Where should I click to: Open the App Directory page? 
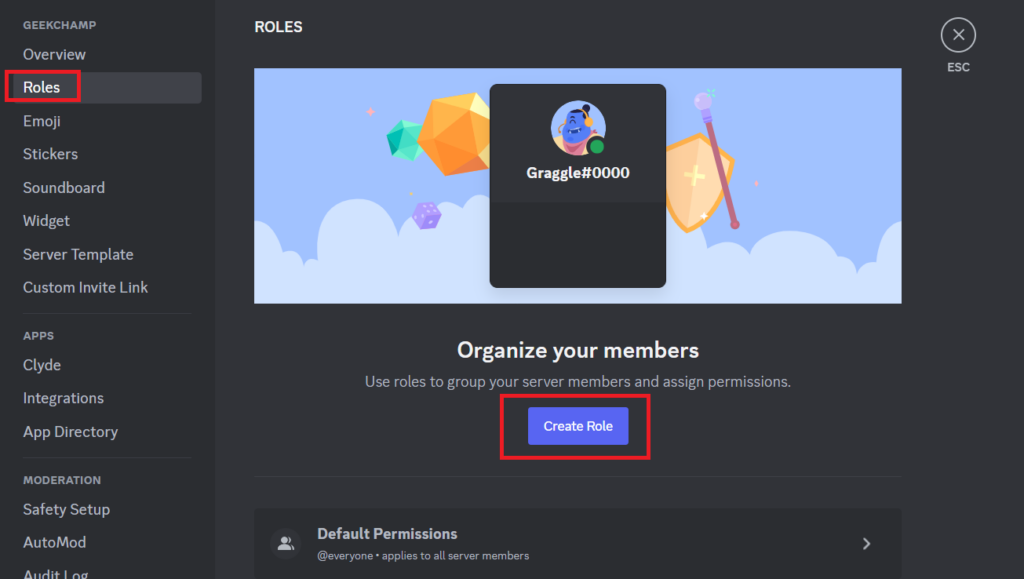point(70,432)
